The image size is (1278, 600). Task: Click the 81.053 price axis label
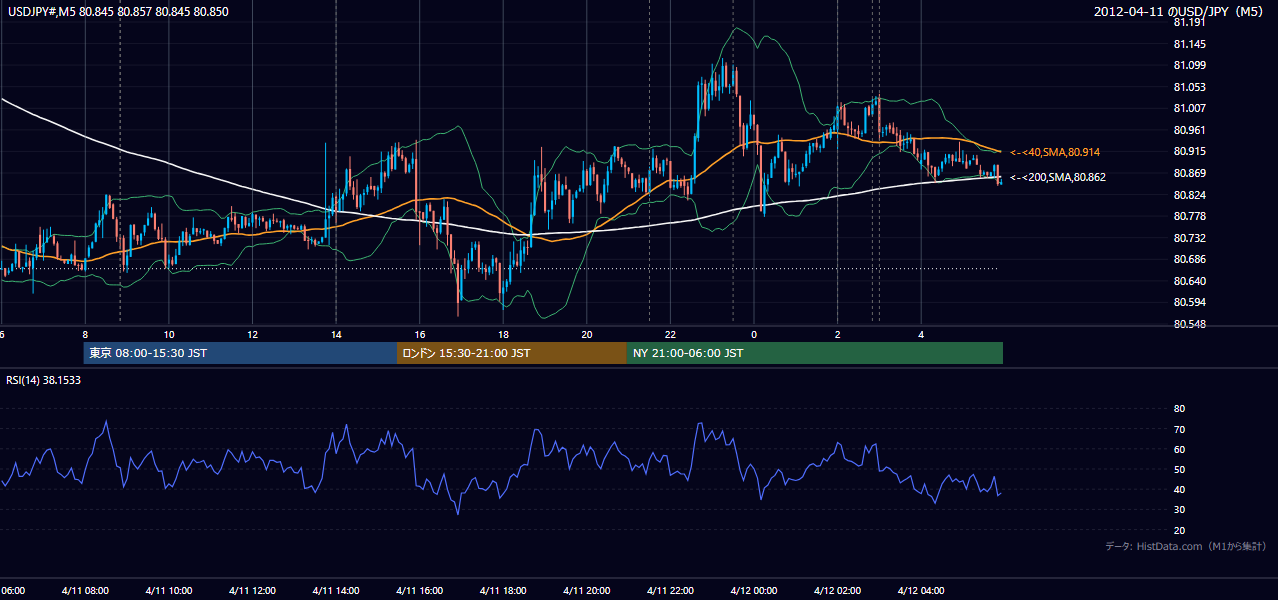pyautogui.click(x=1189, y=87)
